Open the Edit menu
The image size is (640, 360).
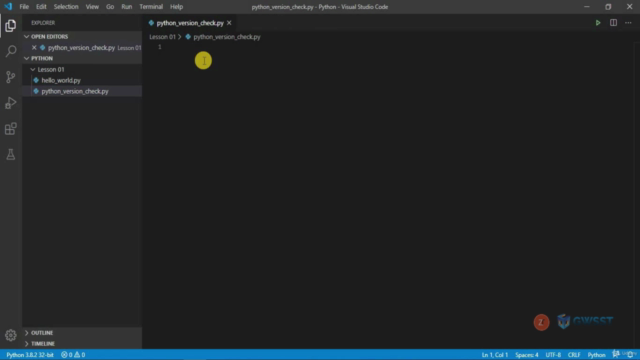click(41, 7)
